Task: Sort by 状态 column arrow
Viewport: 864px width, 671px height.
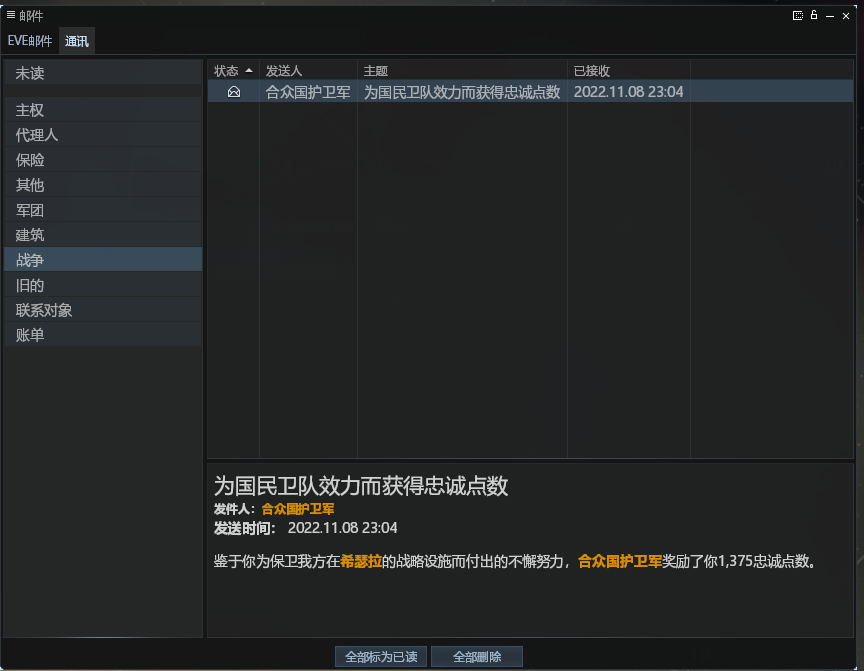Action: click(249, 71)
